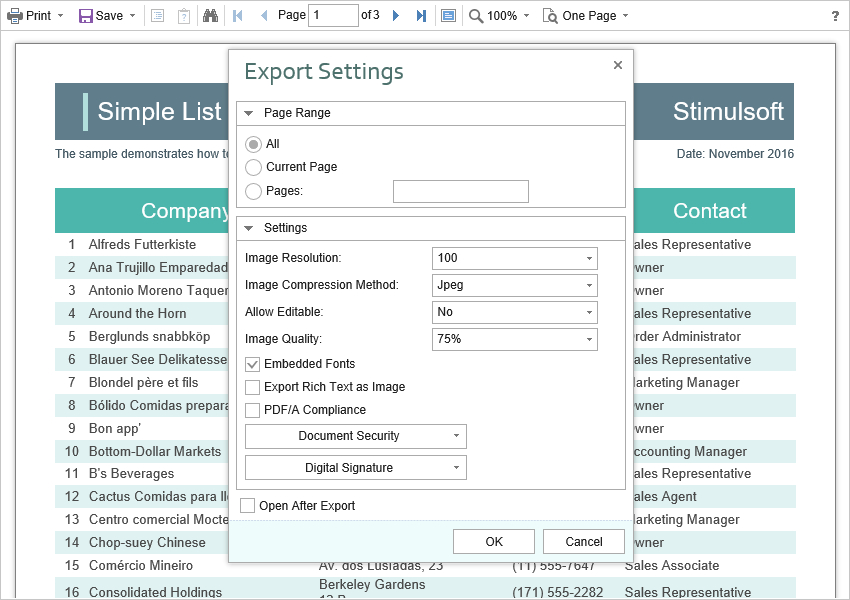Click inside the Pages range field
The image size is (850, 600).
(460, 191)
